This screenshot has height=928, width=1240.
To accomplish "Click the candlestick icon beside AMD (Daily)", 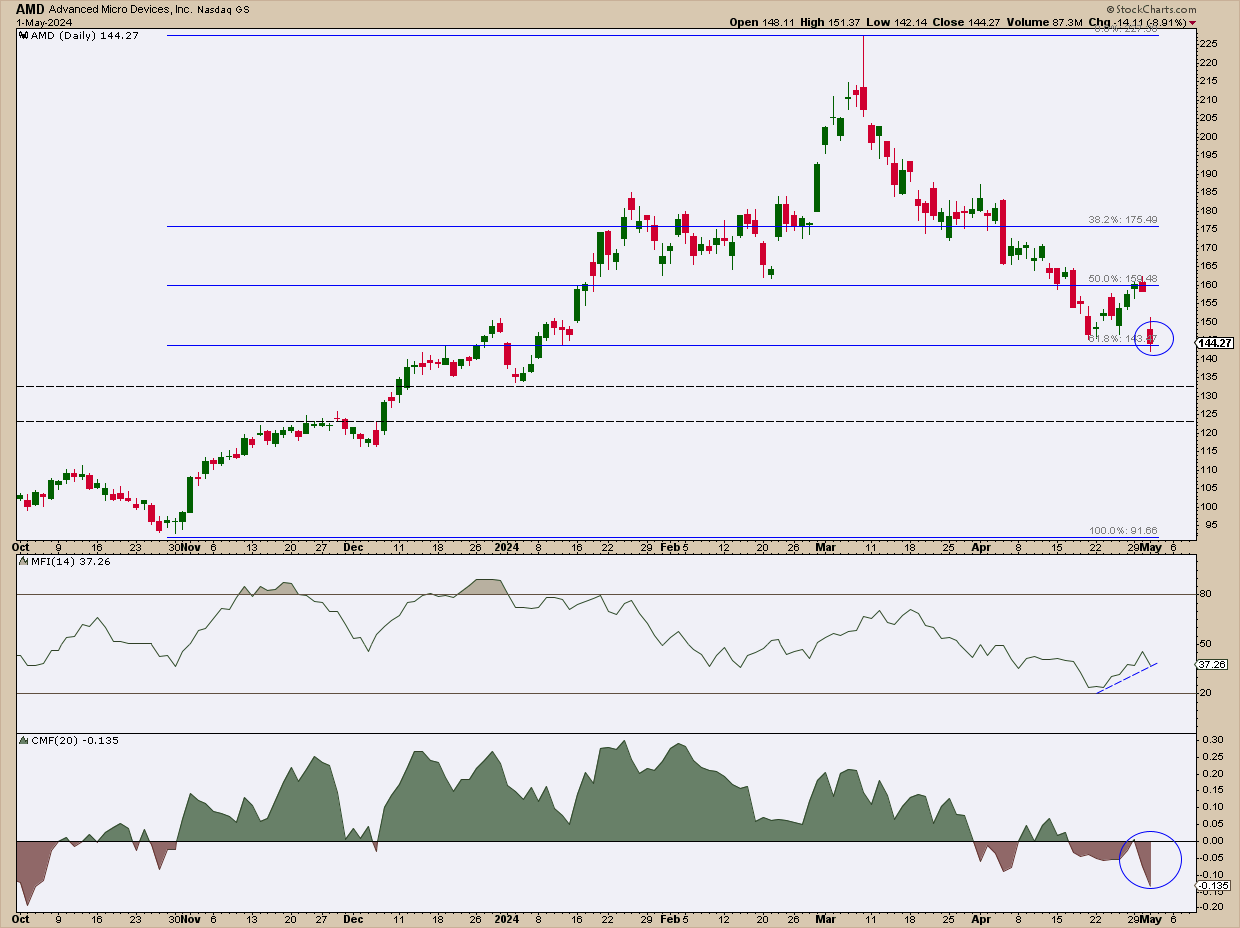I will [25, 35].
